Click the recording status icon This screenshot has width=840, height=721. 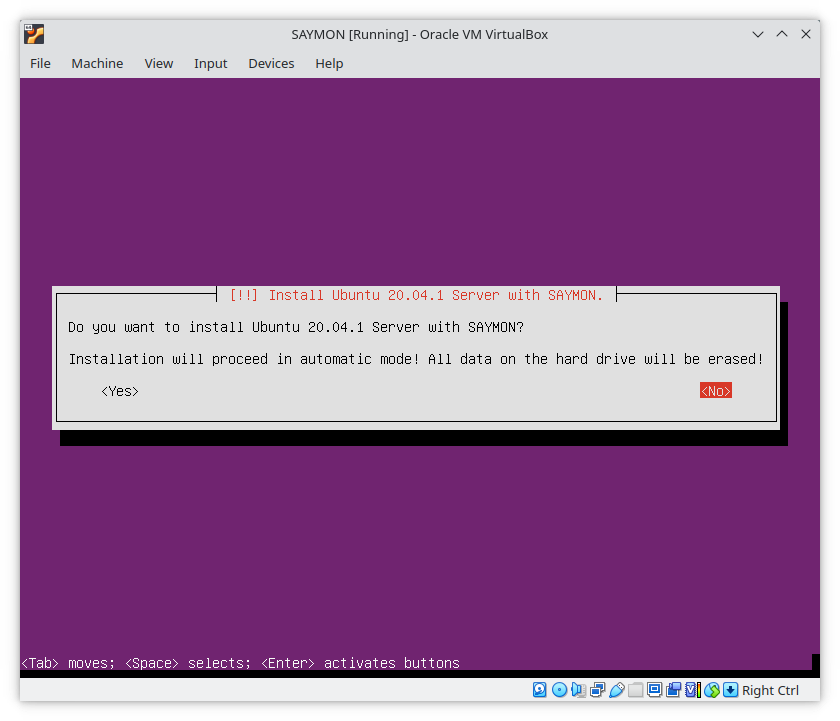[x=673, y=690]
